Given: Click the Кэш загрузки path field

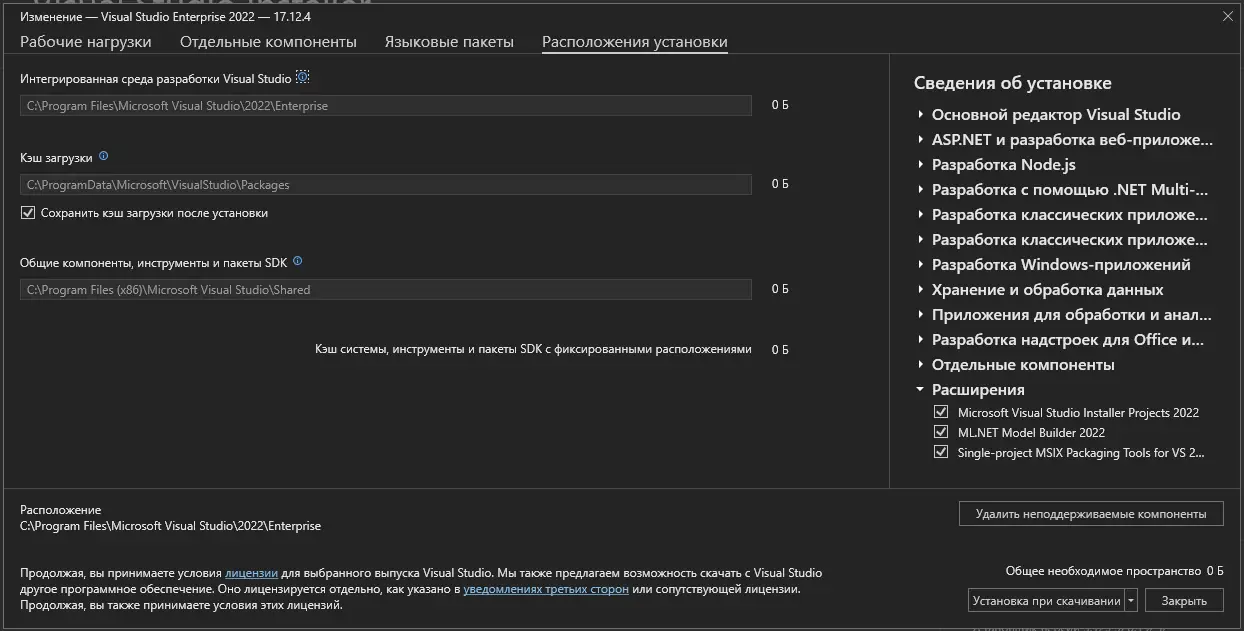Looking at the screenshot, I should tap(385, 185).
